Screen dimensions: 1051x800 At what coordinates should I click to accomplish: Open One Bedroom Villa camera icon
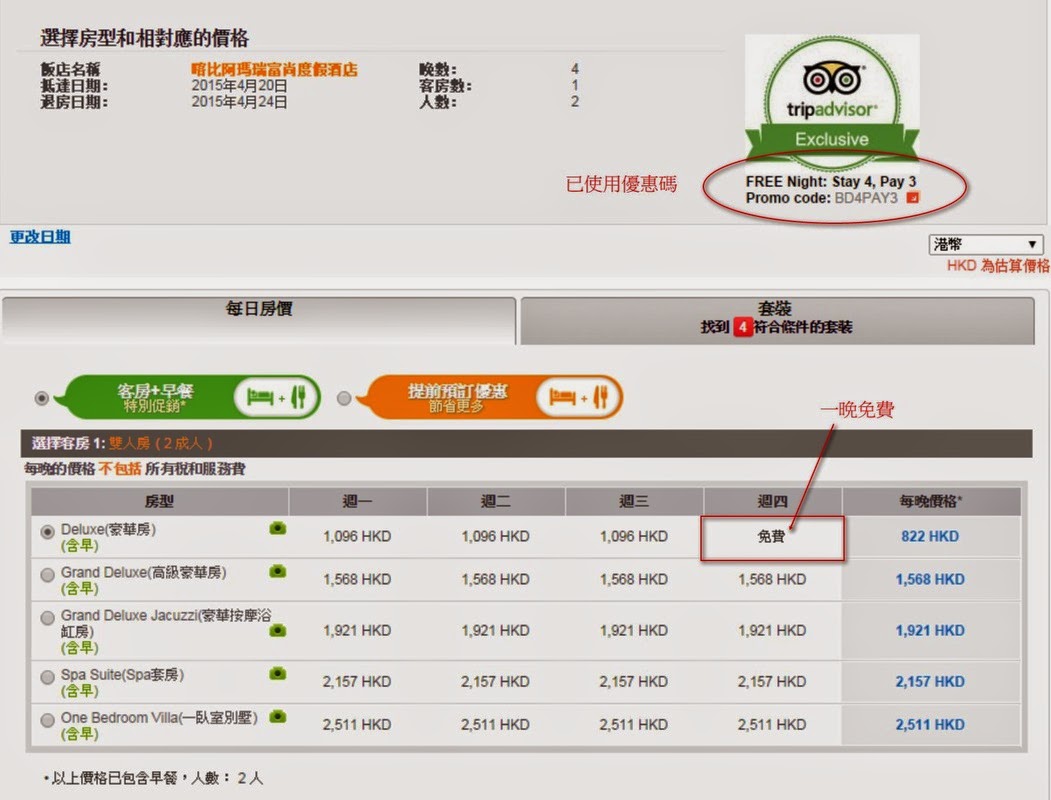[277, 716]
